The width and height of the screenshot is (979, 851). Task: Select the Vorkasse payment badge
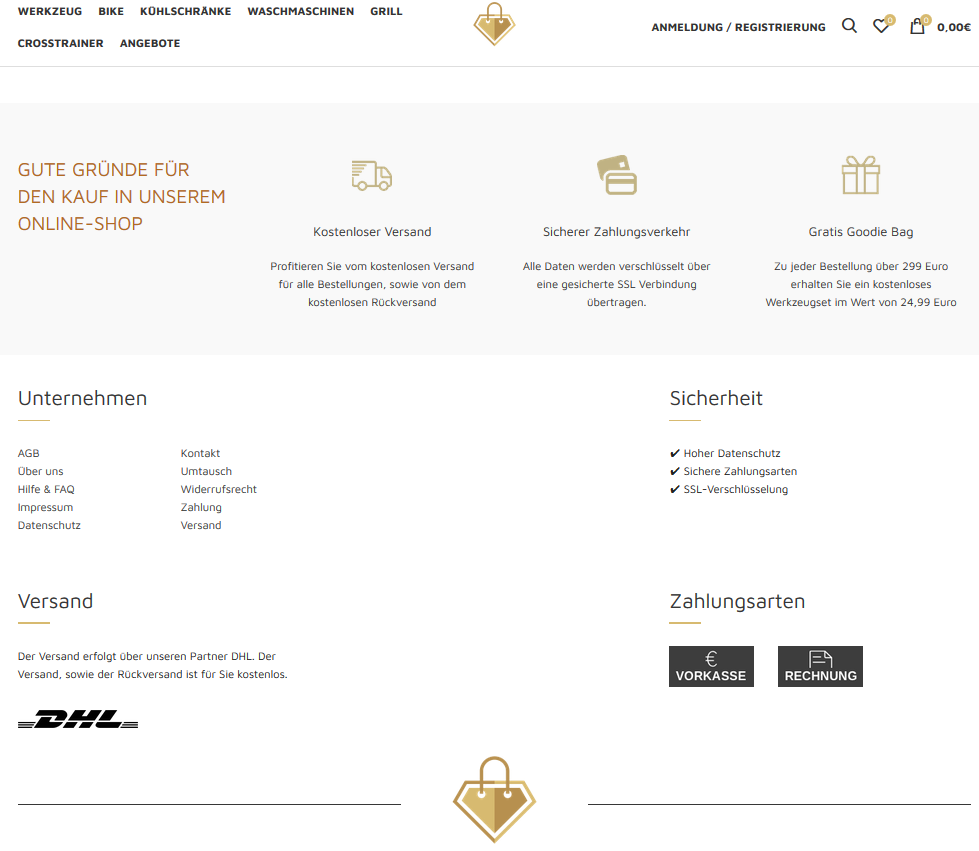(711, 667)
